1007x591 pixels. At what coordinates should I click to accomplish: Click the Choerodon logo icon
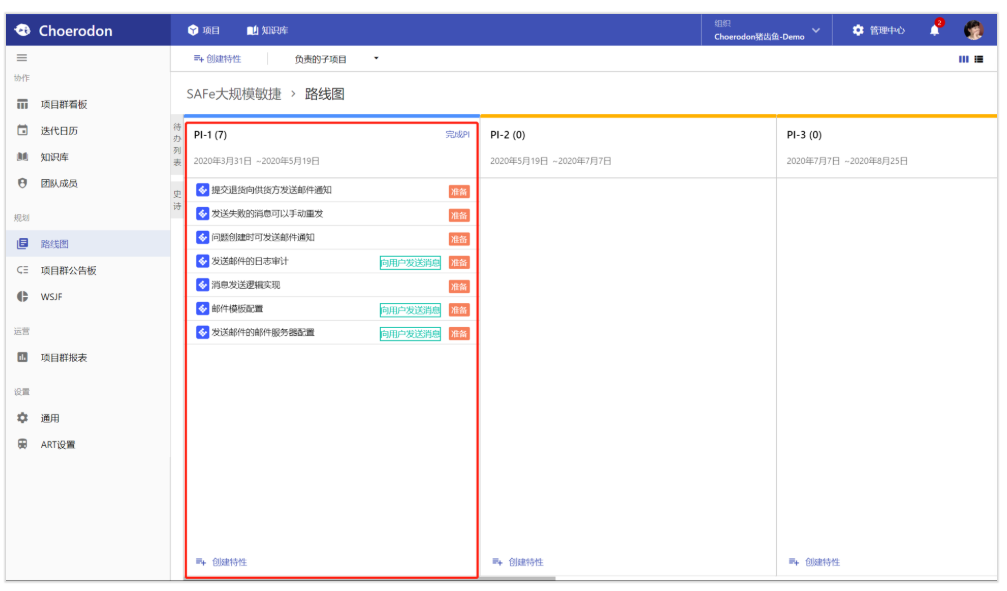click(23, 31)
